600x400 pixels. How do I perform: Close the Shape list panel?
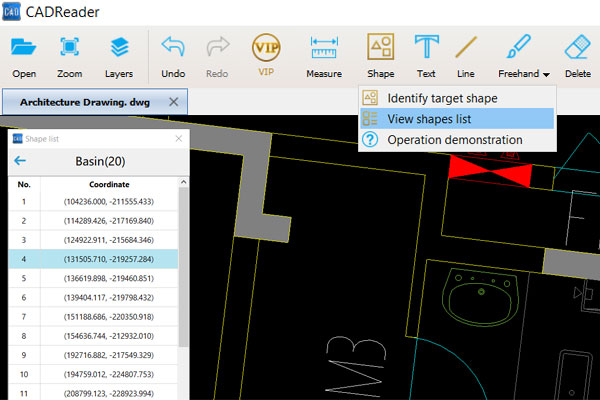pos(179,139)
